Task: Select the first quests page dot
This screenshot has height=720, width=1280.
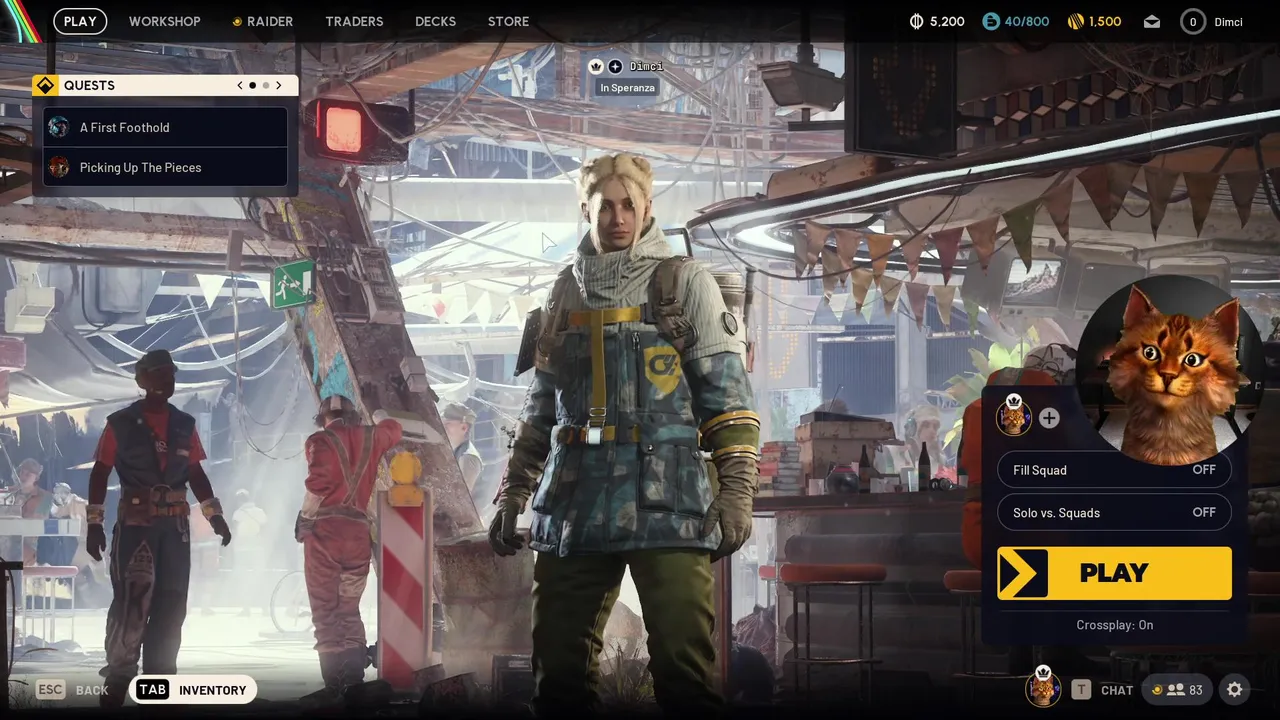Action: click(252, 85)
